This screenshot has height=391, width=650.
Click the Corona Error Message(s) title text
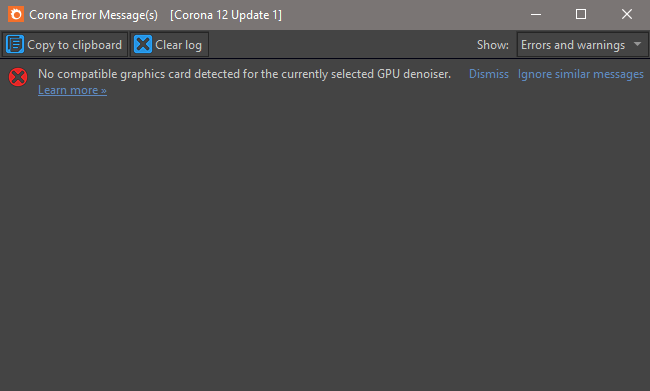coord(94,15)
